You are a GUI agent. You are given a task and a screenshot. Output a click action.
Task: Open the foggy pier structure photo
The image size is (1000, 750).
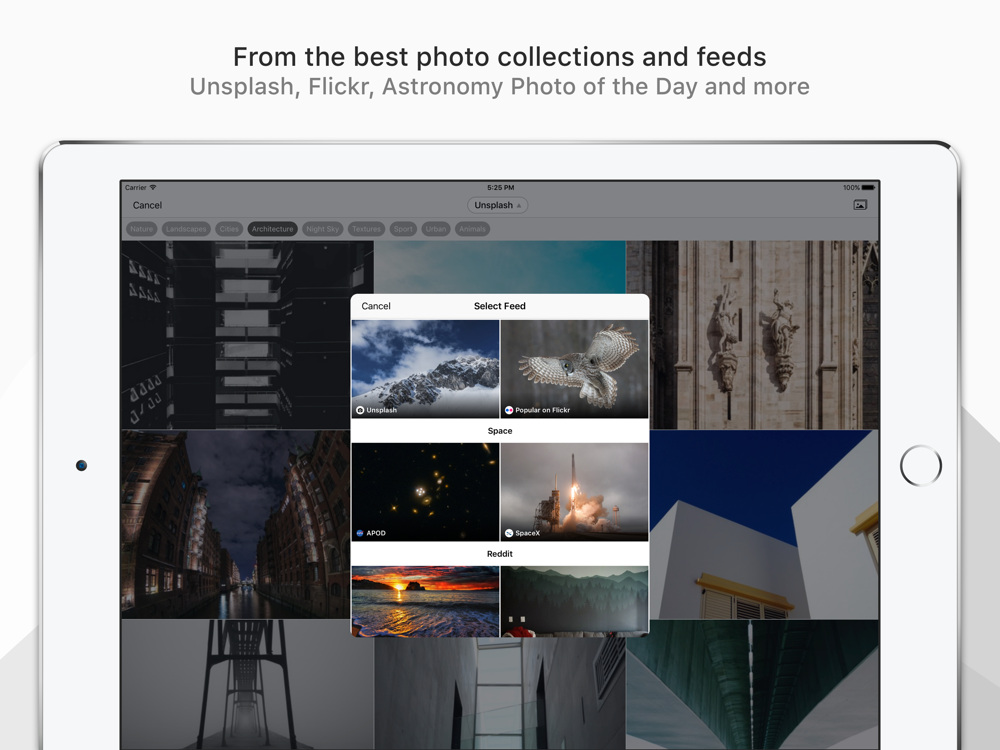tap(247, 684)
